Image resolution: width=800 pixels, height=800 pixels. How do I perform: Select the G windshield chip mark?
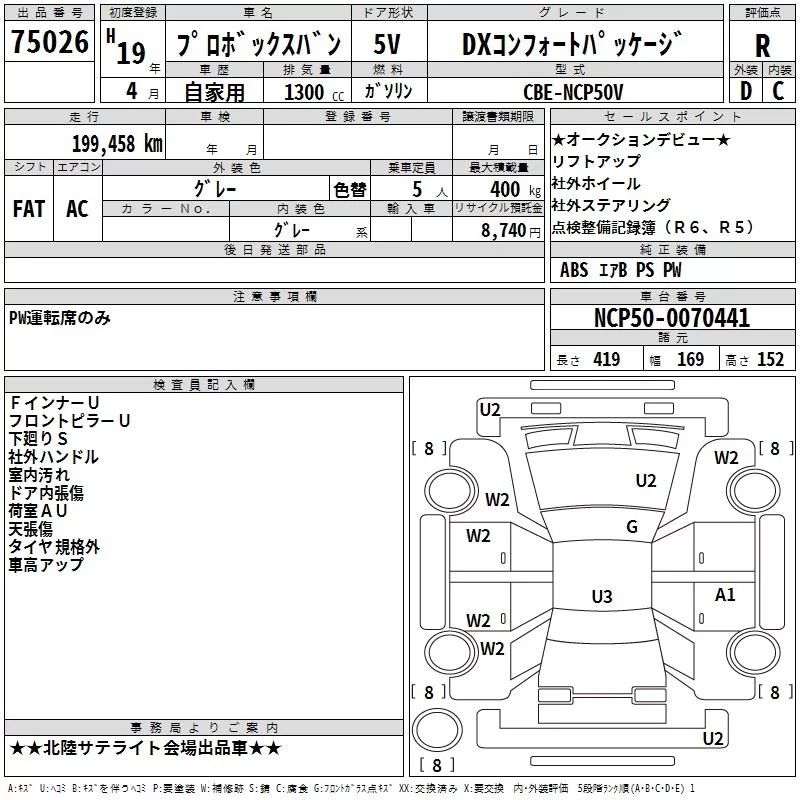tap(632, 527)
